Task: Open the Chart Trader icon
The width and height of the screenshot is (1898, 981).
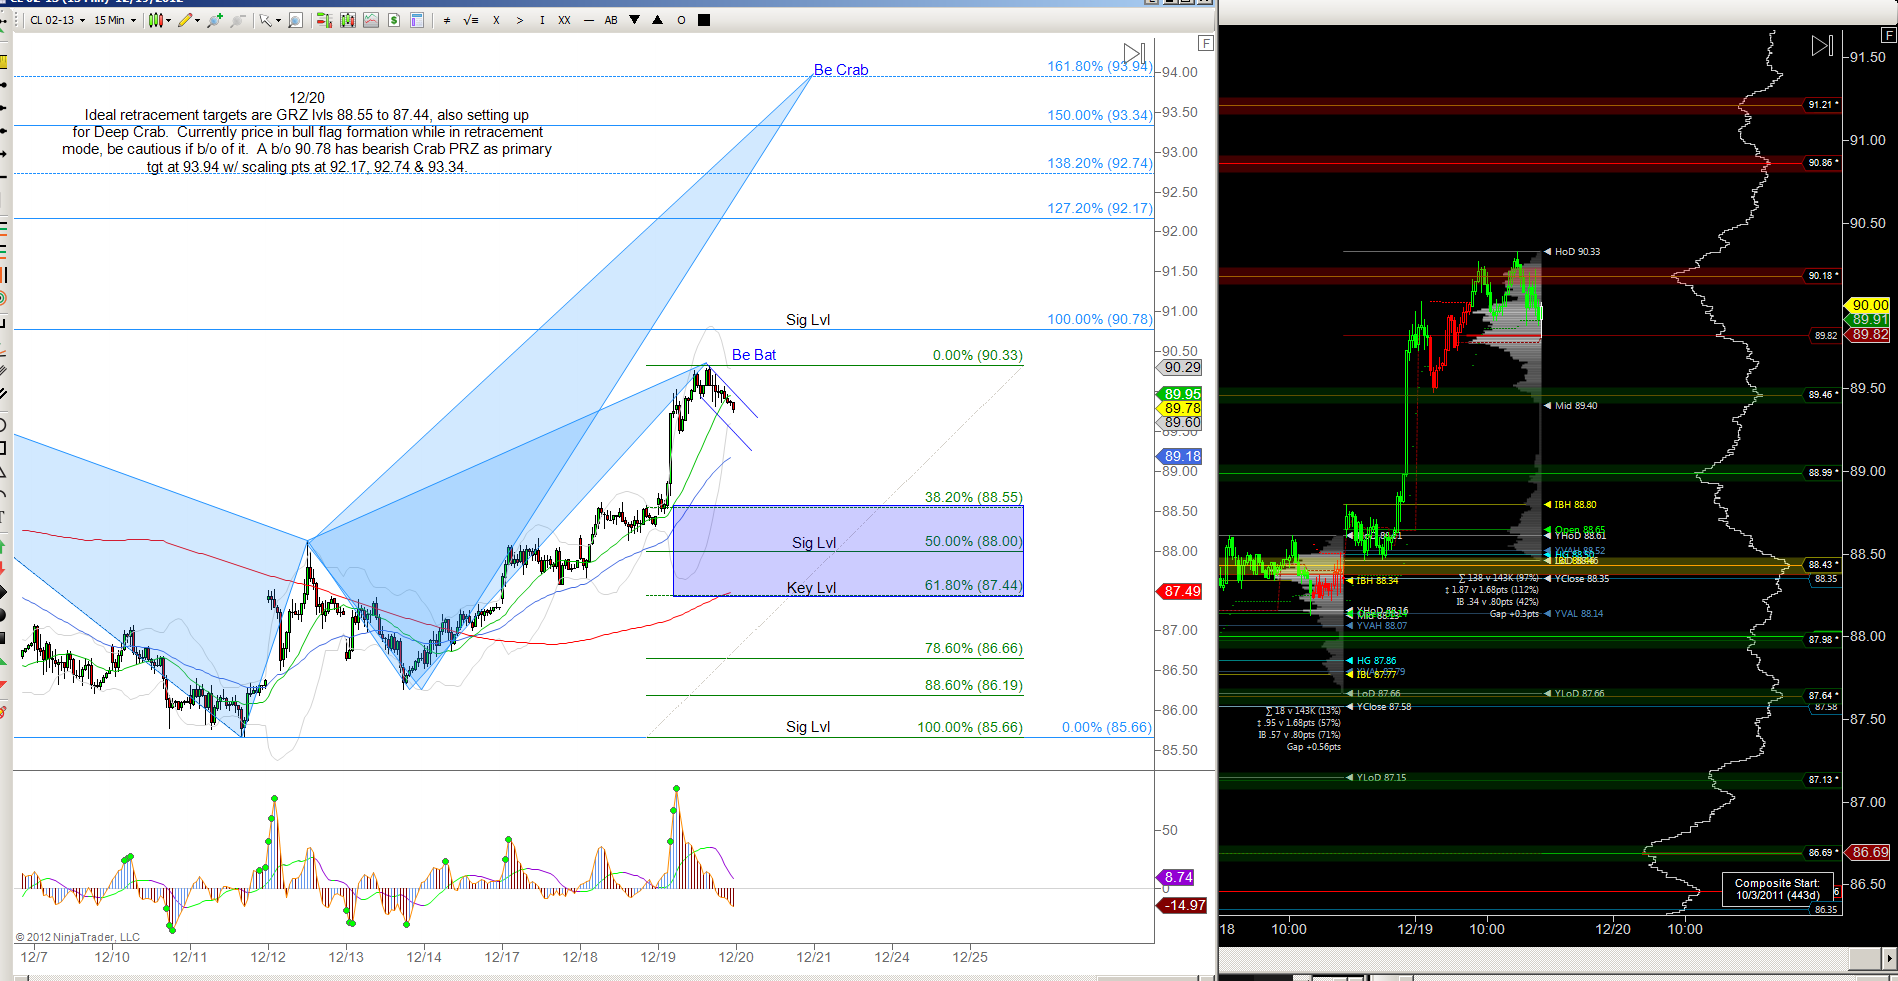Action: click(x=324, y=20)
